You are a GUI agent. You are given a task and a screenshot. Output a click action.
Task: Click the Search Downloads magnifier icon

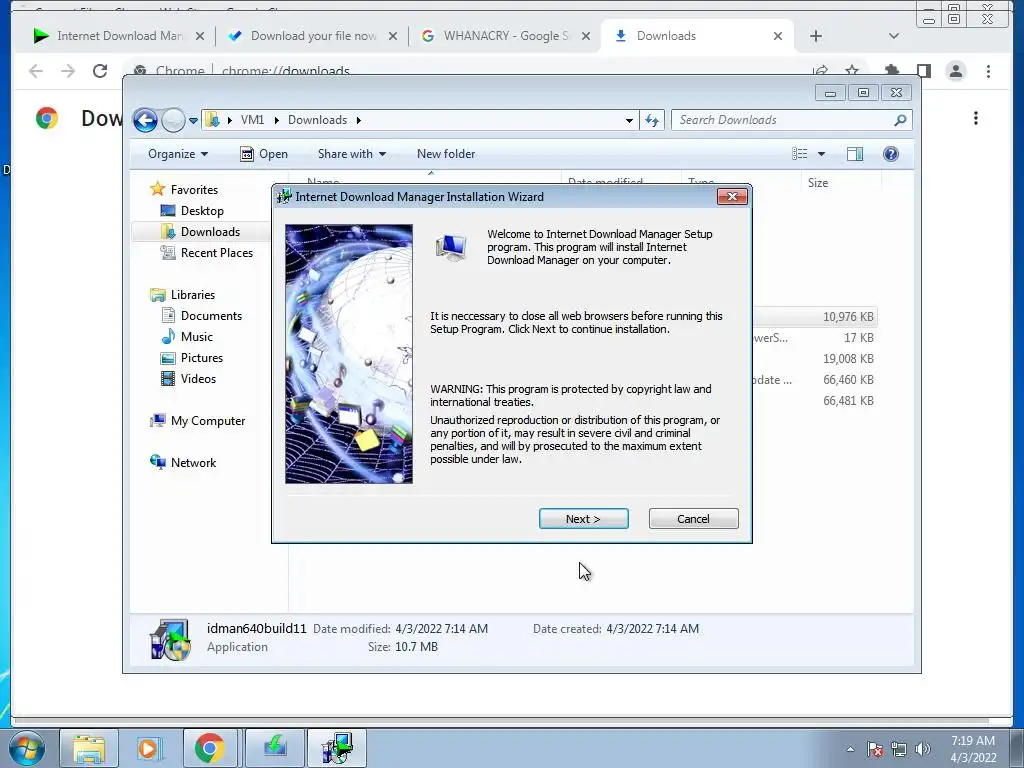pos(901,120)
